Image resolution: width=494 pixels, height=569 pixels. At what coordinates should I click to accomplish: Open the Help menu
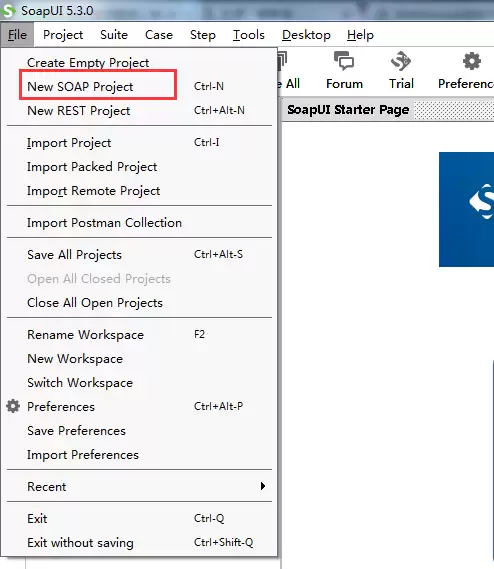tap(360, 35)
